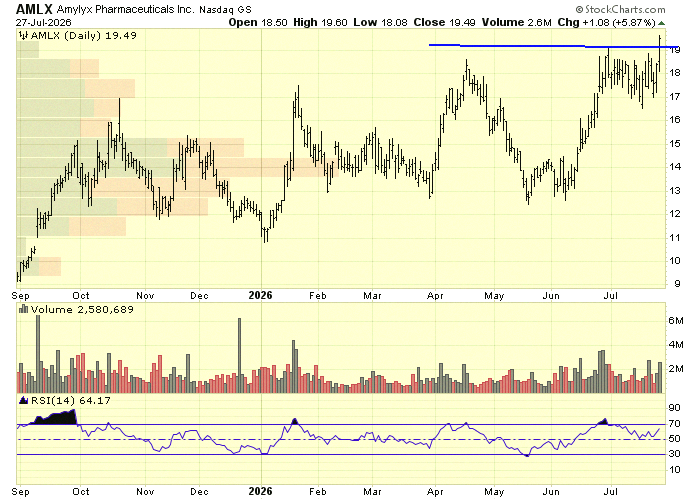Click the May label below the RSI panel
This screenshot has height=500, width=700.
tap(494, 492)
